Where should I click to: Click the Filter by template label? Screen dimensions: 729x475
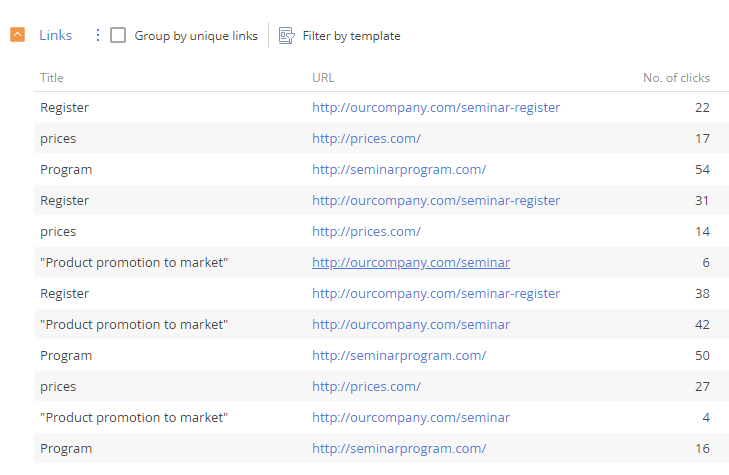(x=351, y=36)
